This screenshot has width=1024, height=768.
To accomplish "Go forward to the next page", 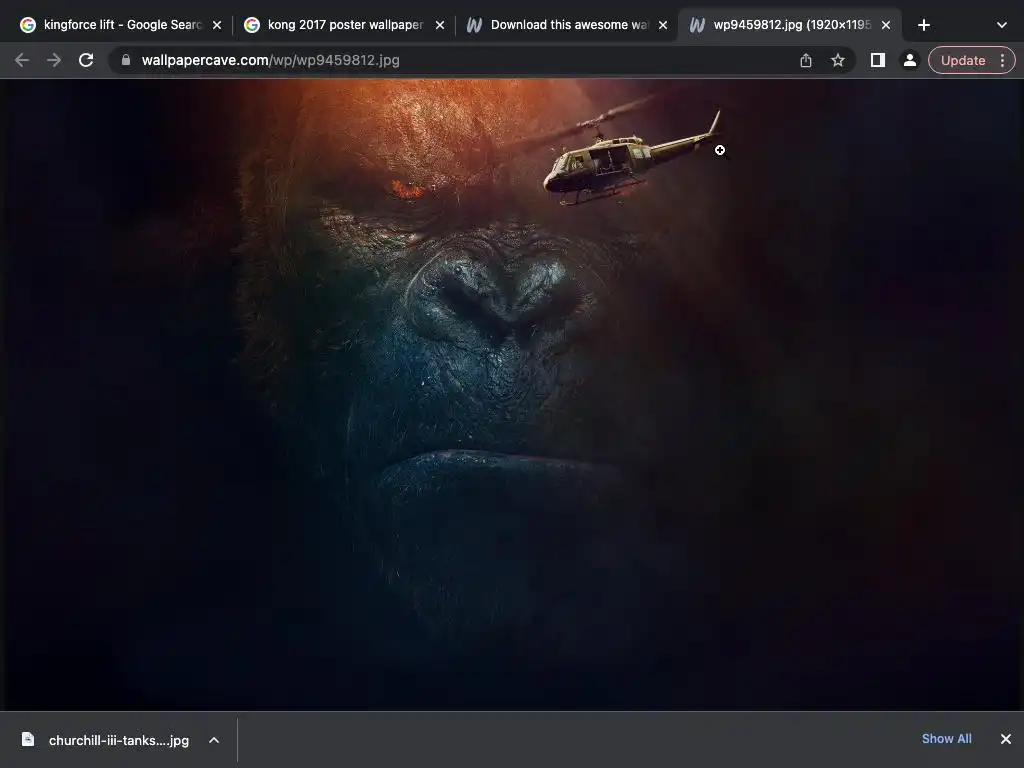I will point(54,60).
